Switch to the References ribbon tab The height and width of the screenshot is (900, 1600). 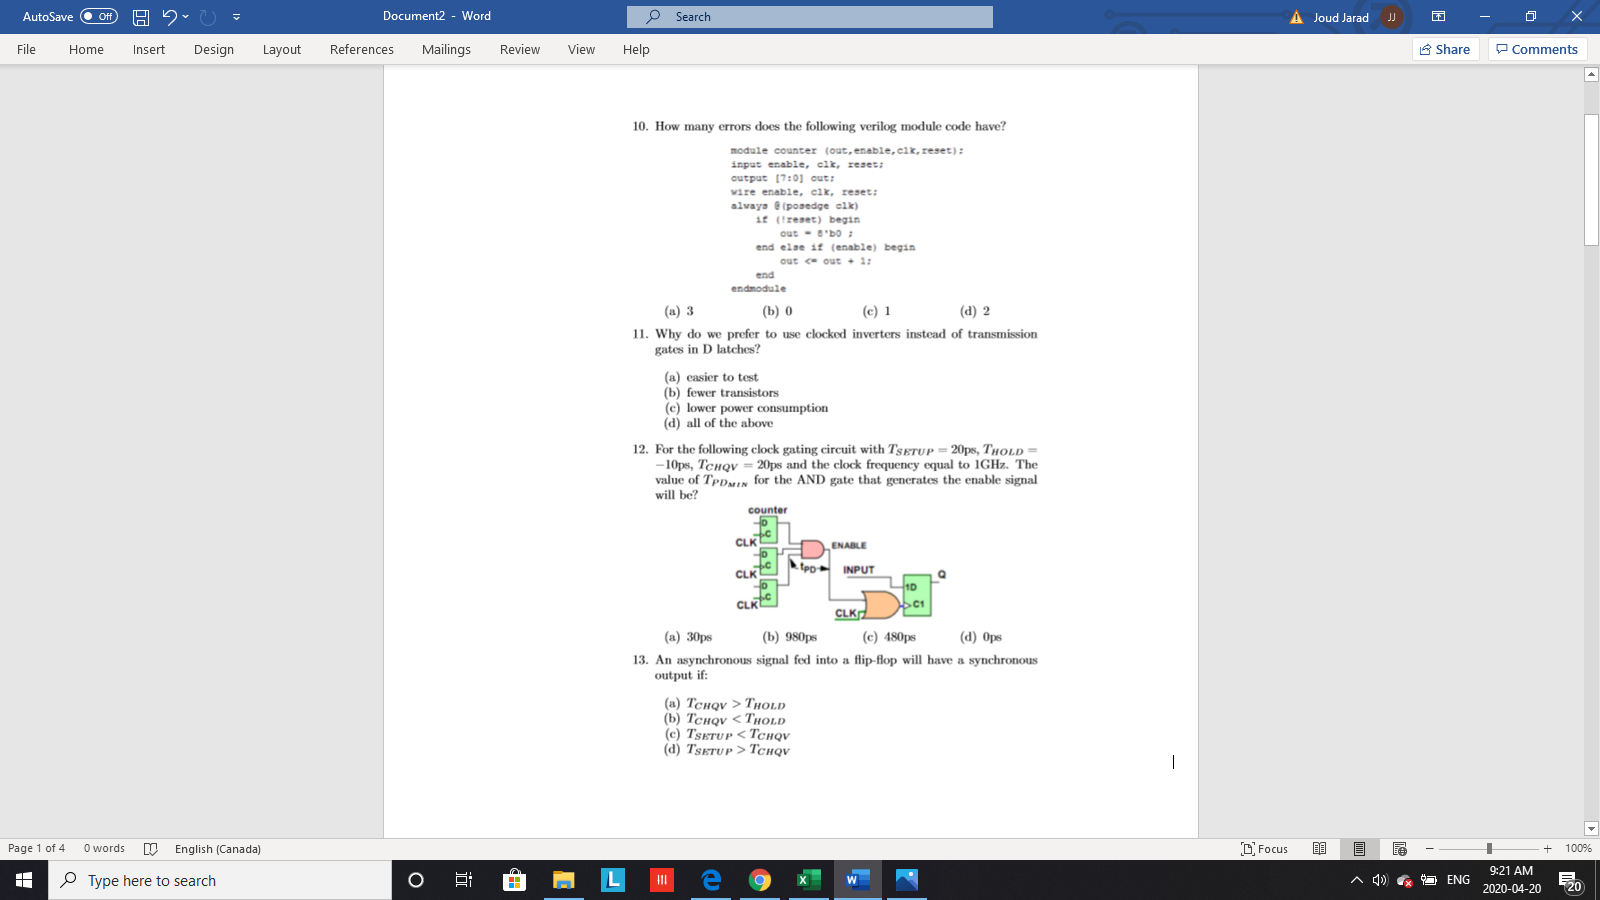click(x=362, y=49)
